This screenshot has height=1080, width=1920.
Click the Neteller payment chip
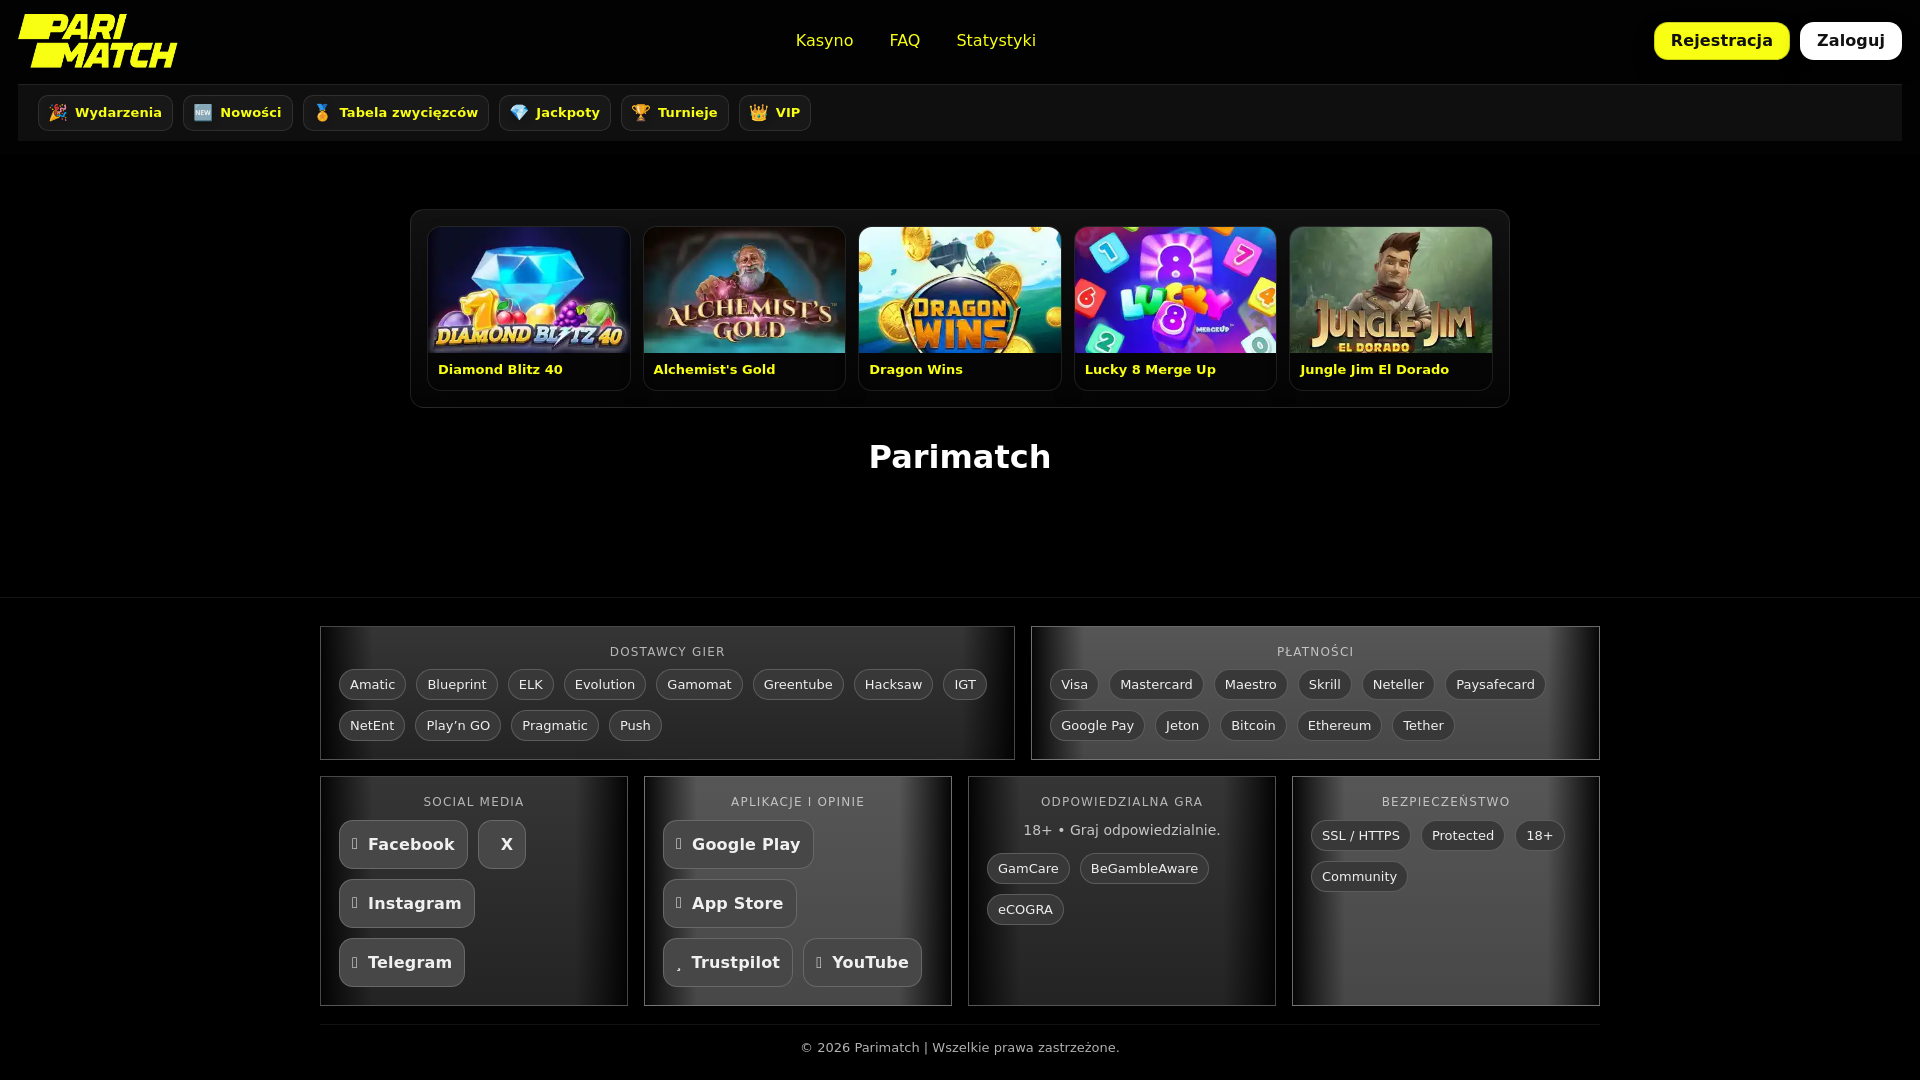[1397, 685]
